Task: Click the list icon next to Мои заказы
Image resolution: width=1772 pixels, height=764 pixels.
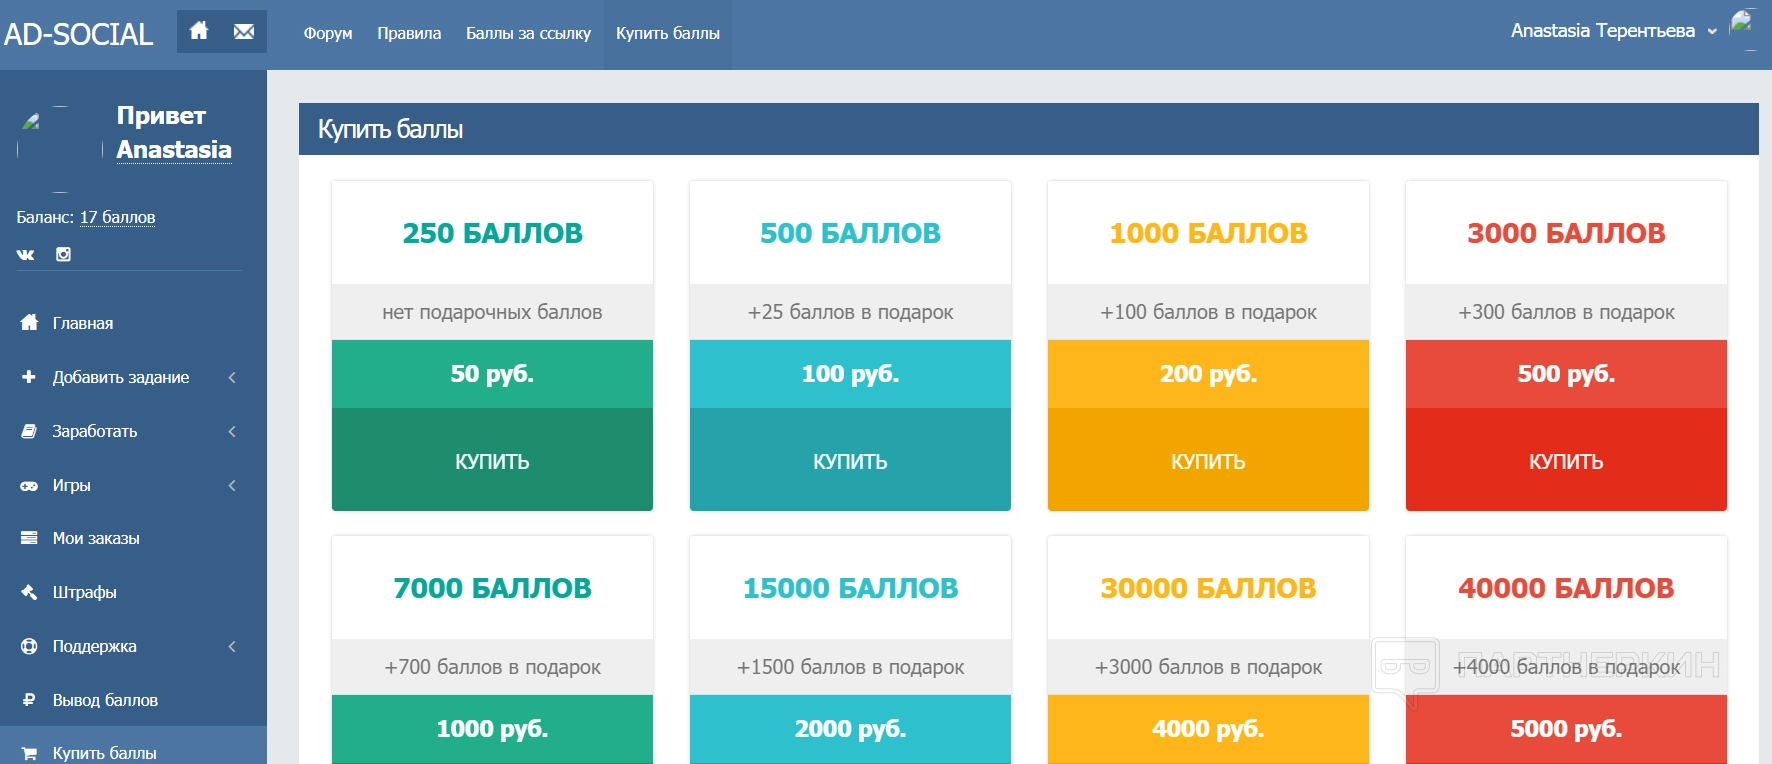Action: pyautogui.click(x=29, y=538)
